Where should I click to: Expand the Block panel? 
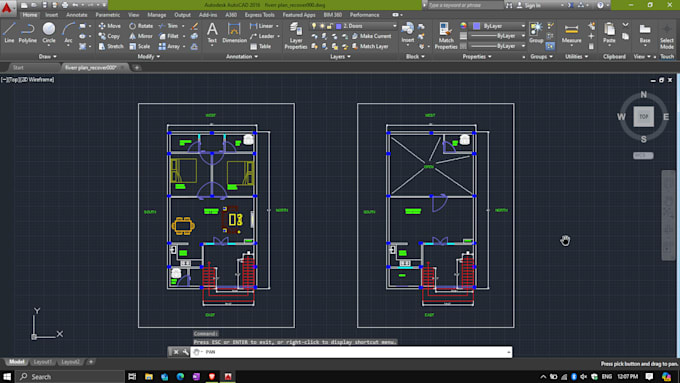(x=415, y=56)
